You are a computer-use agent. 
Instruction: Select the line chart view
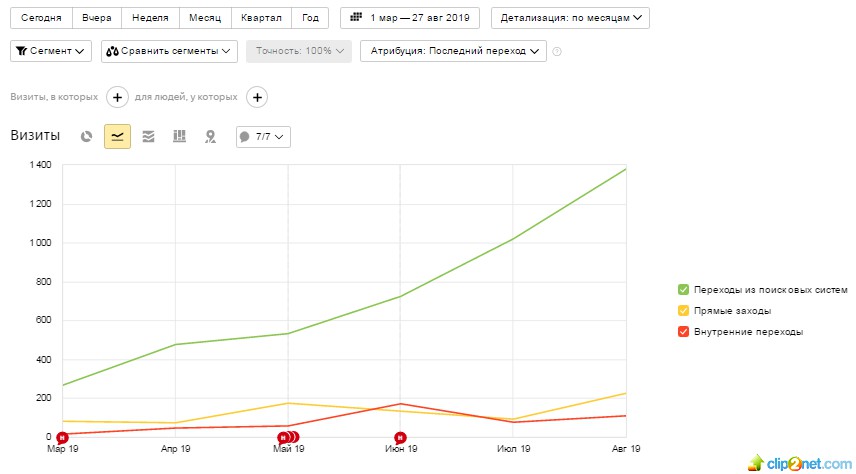pos(117,137)
